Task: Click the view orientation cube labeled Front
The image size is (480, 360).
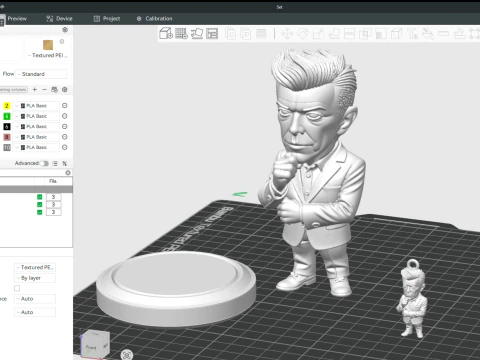Action: pos(95,345)
